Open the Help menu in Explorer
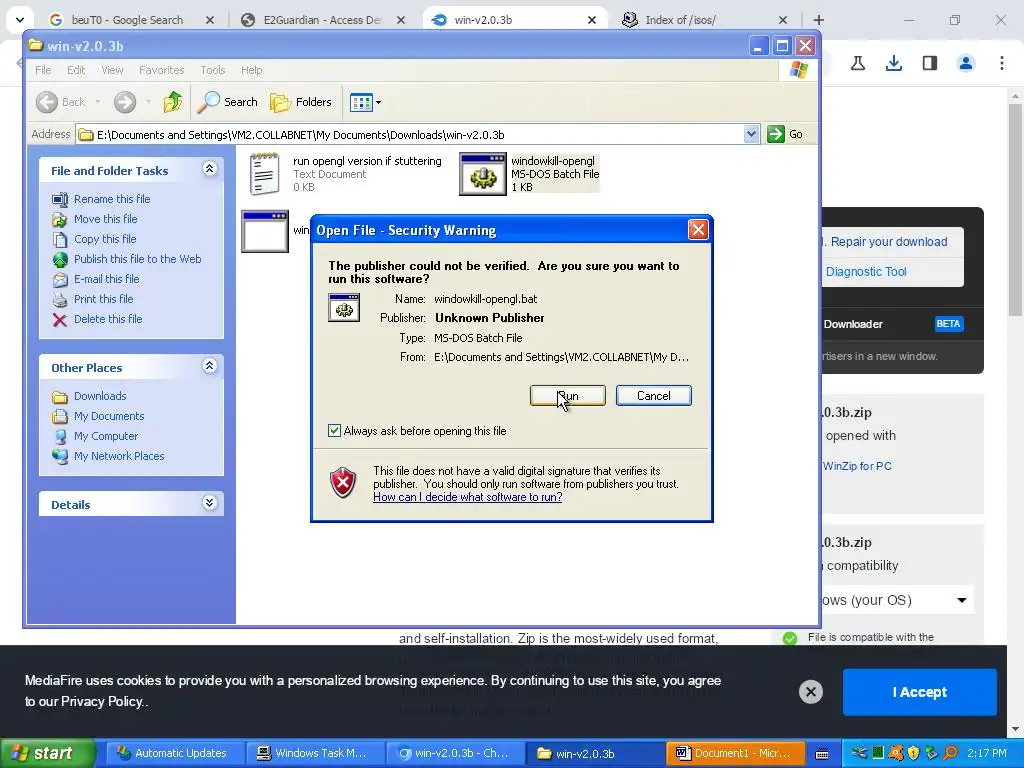1024x768 pixels. (x=251, y=70)
